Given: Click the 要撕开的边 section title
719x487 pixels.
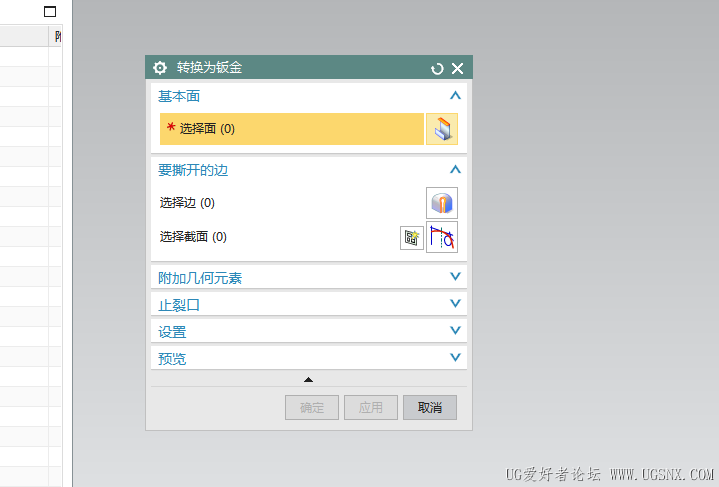Looking at the screenshot, I should [x=193, y=170].
